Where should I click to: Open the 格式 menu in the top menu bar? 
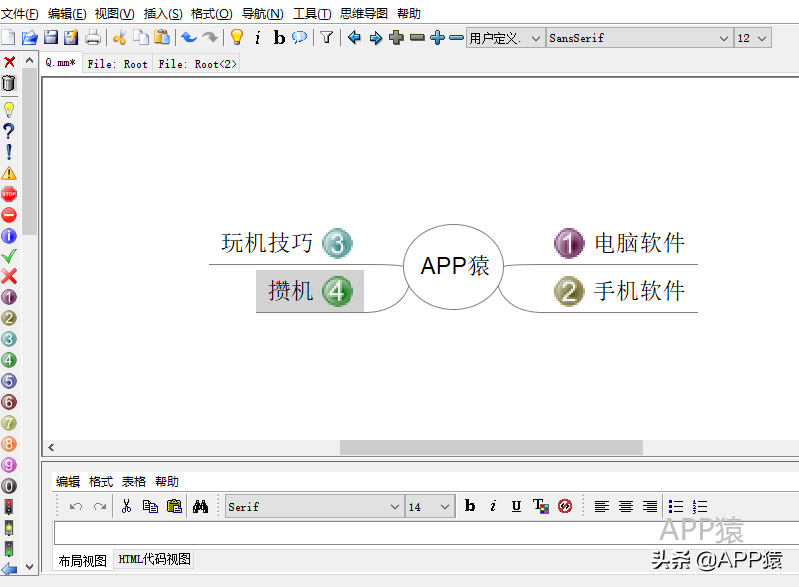pos(211,14)
